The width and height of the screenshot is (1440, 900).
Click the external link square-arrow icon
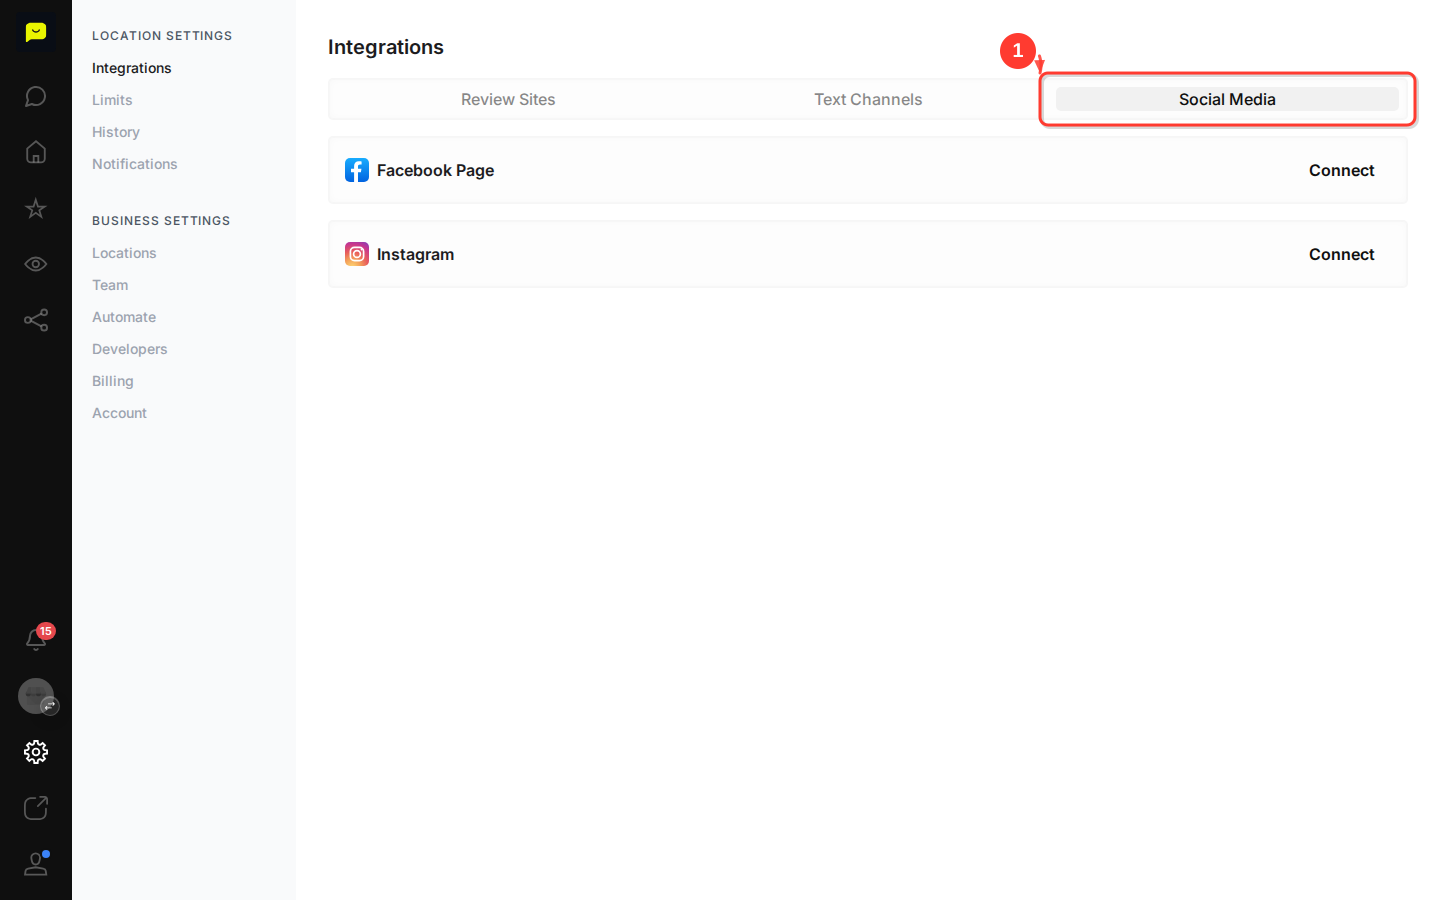click(x=36, y=808)
